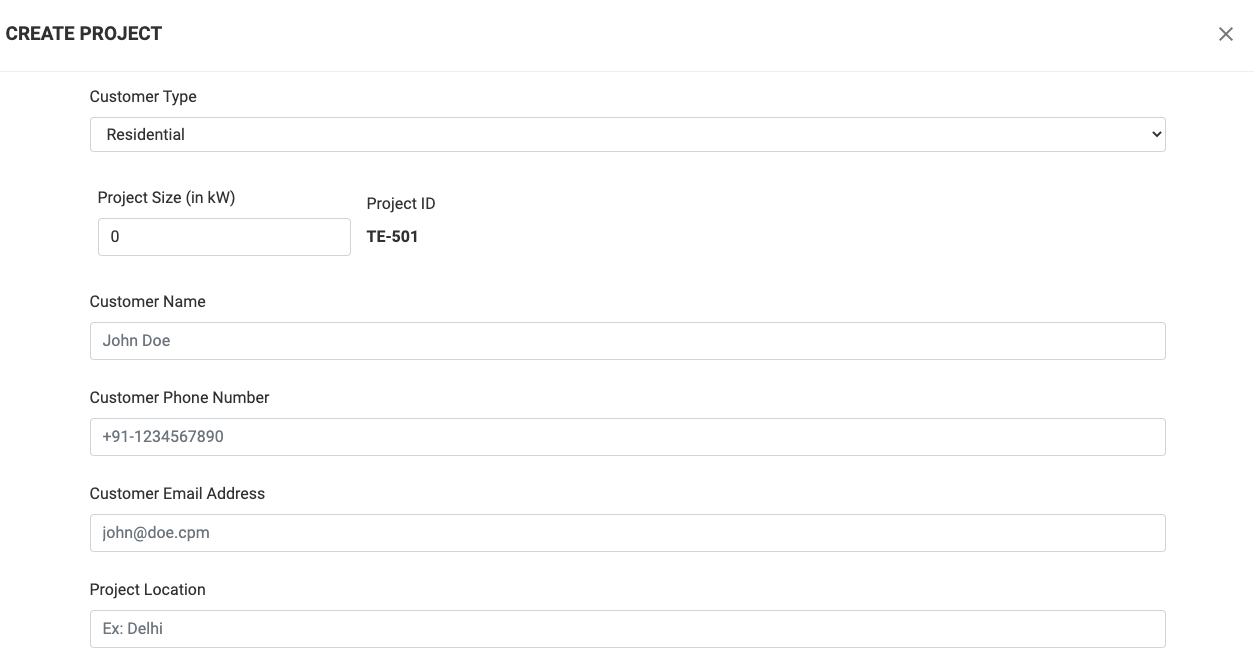Screen dimensions: 1254x662
Task: Click the 'Project Location' label
Action: click(x=147, y=590)
